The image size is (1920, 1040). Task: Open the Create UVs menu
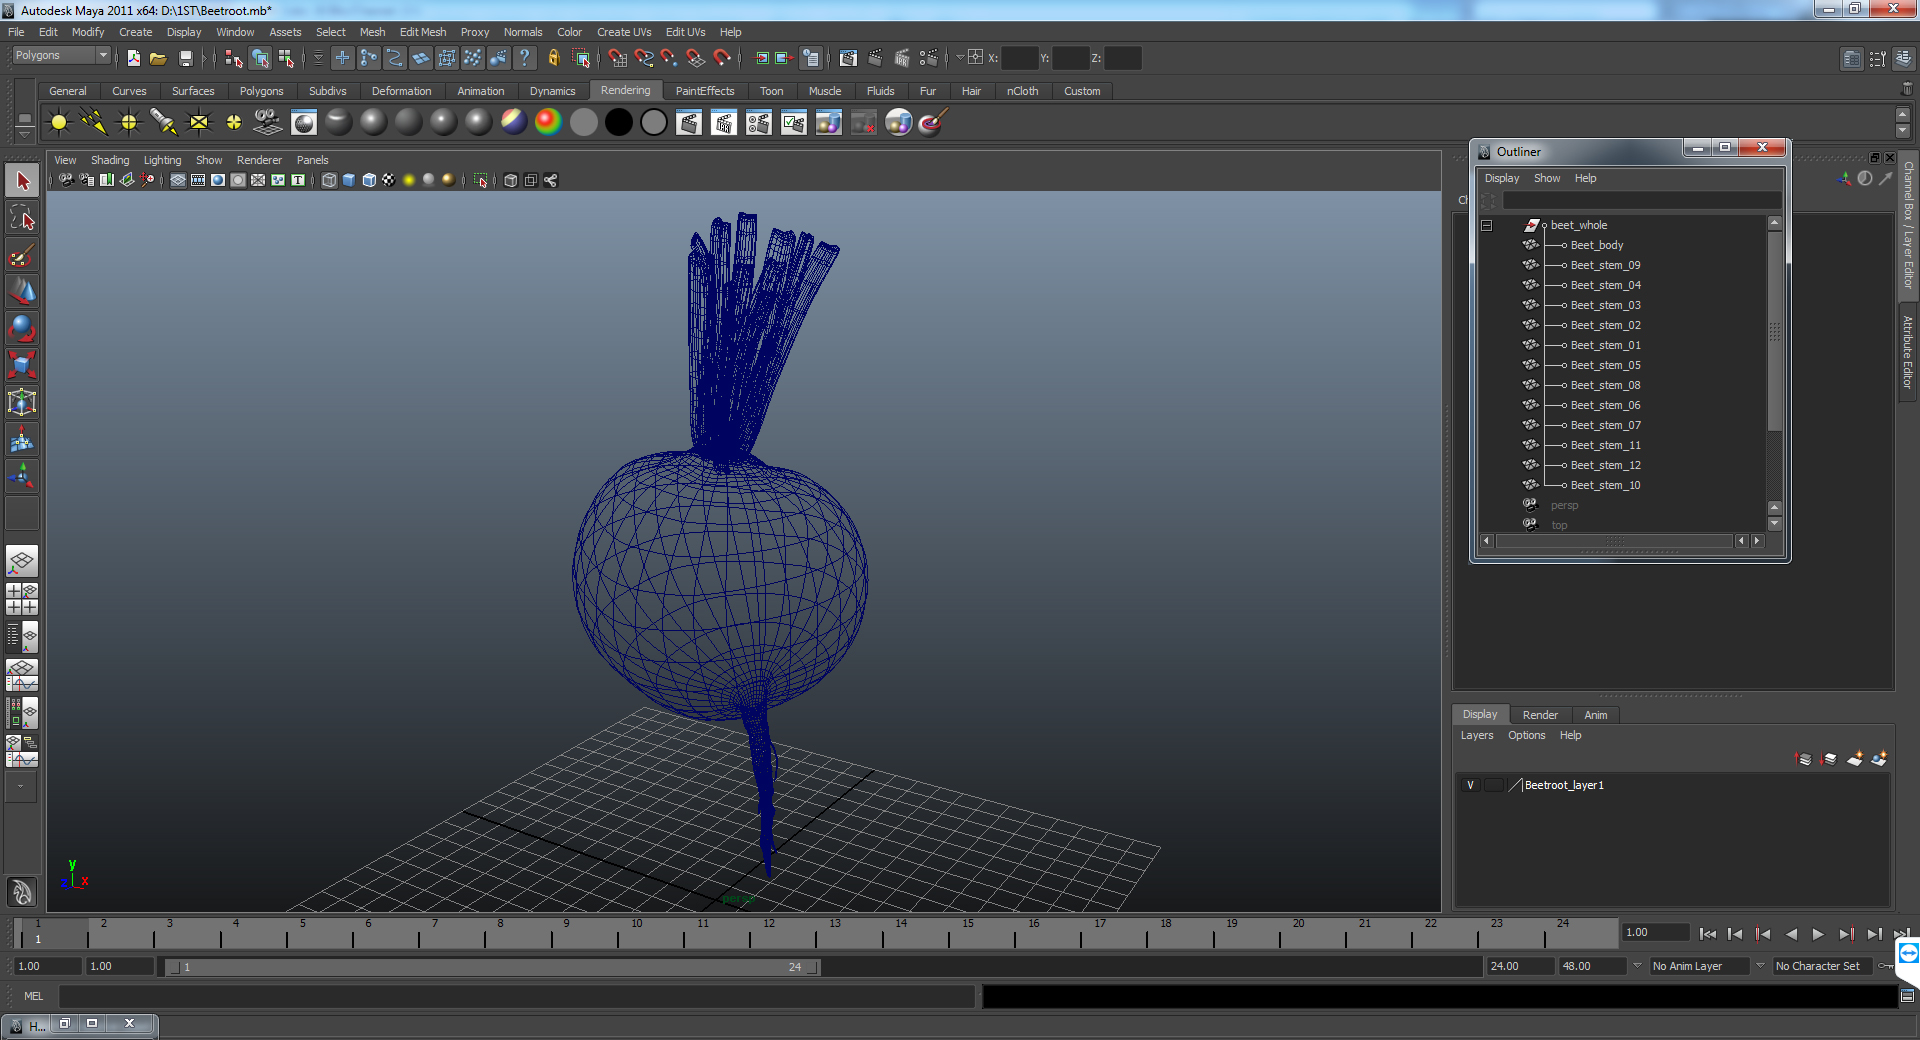(x=624, y=32)
